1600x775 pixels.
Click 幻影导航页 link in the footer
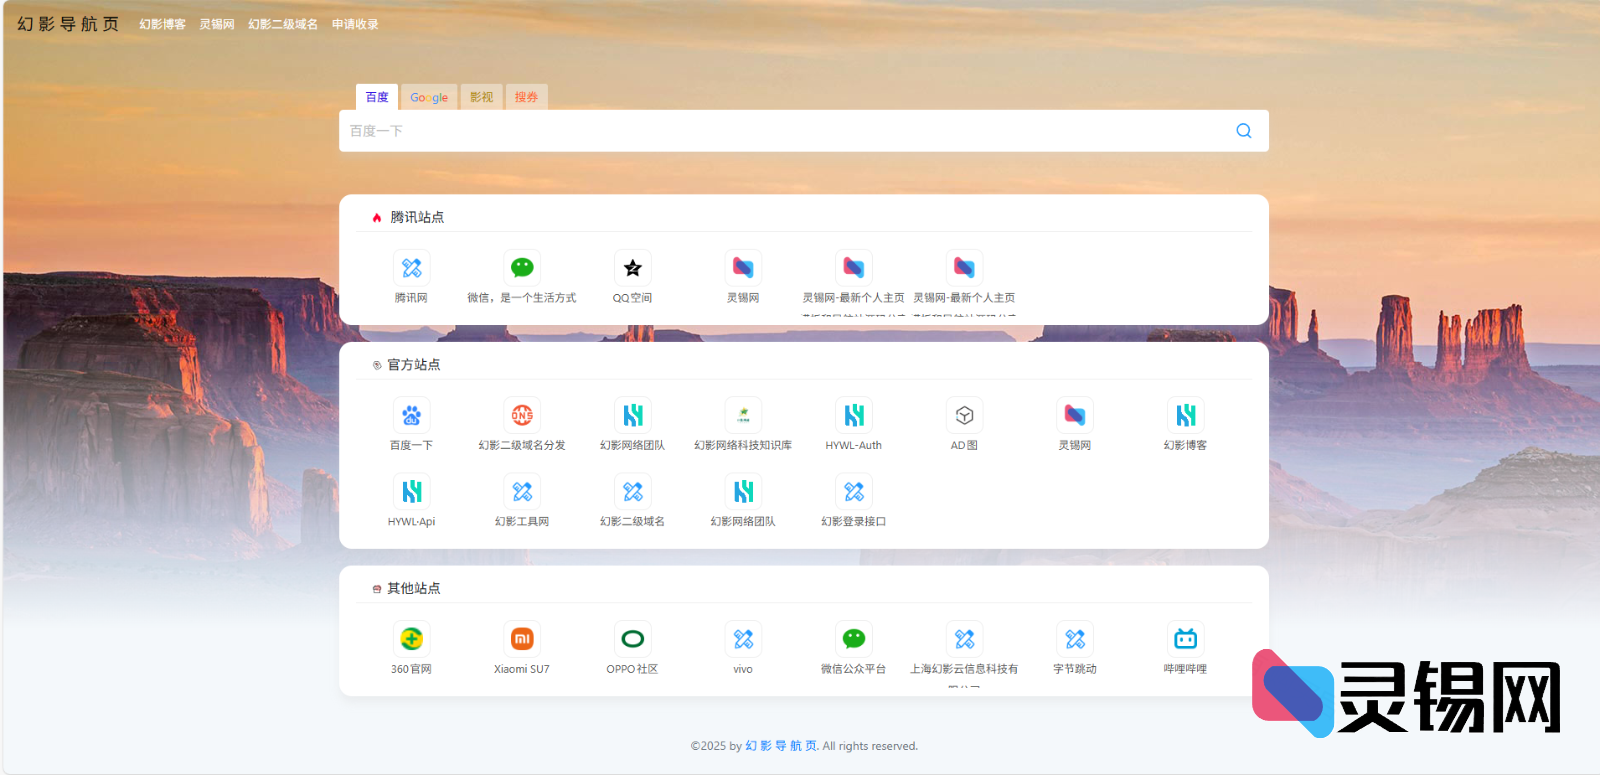781,746
